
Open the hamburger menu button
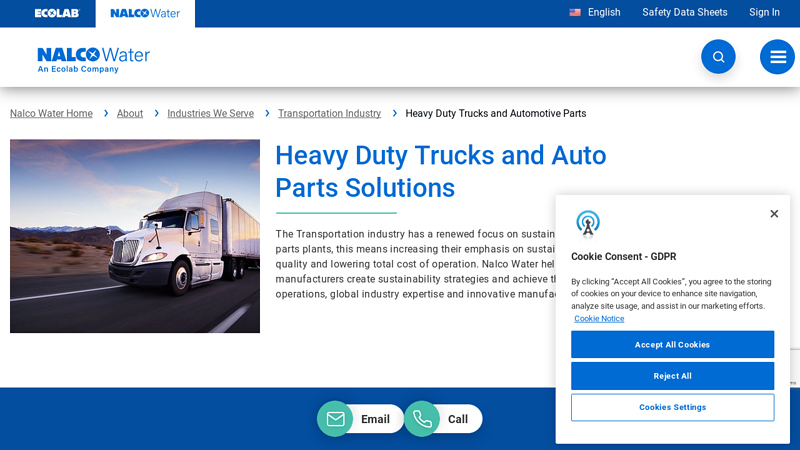777,57
